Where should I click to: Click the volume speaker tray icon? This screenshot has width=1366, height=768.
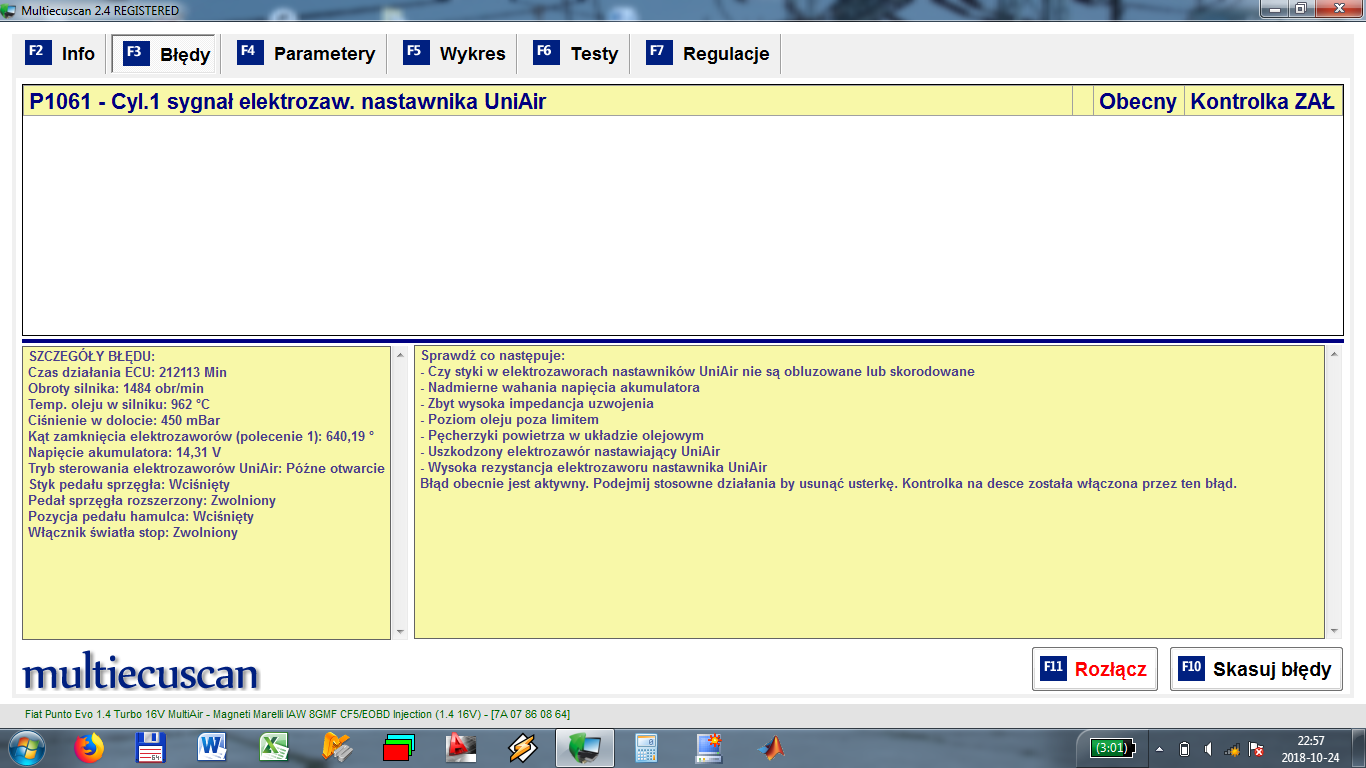point(1208,748)
